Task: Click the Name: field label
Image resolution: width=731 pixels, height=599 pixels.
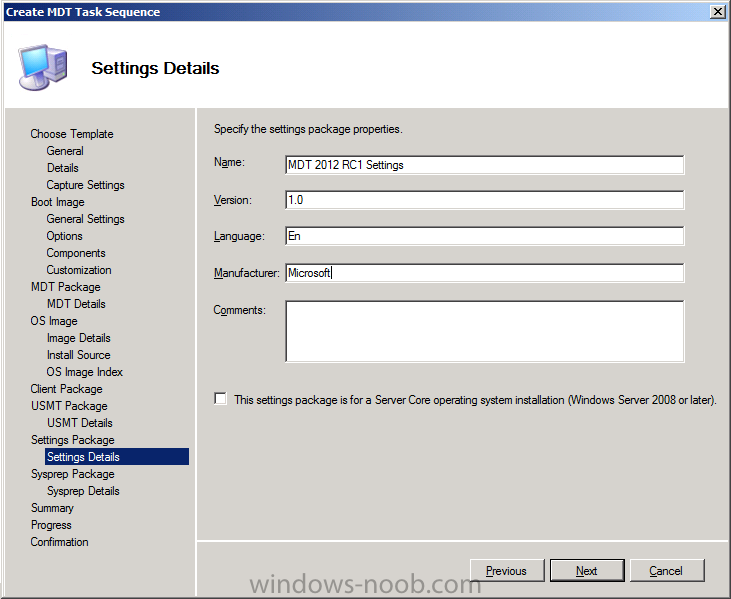Action: tap(229, 162)
